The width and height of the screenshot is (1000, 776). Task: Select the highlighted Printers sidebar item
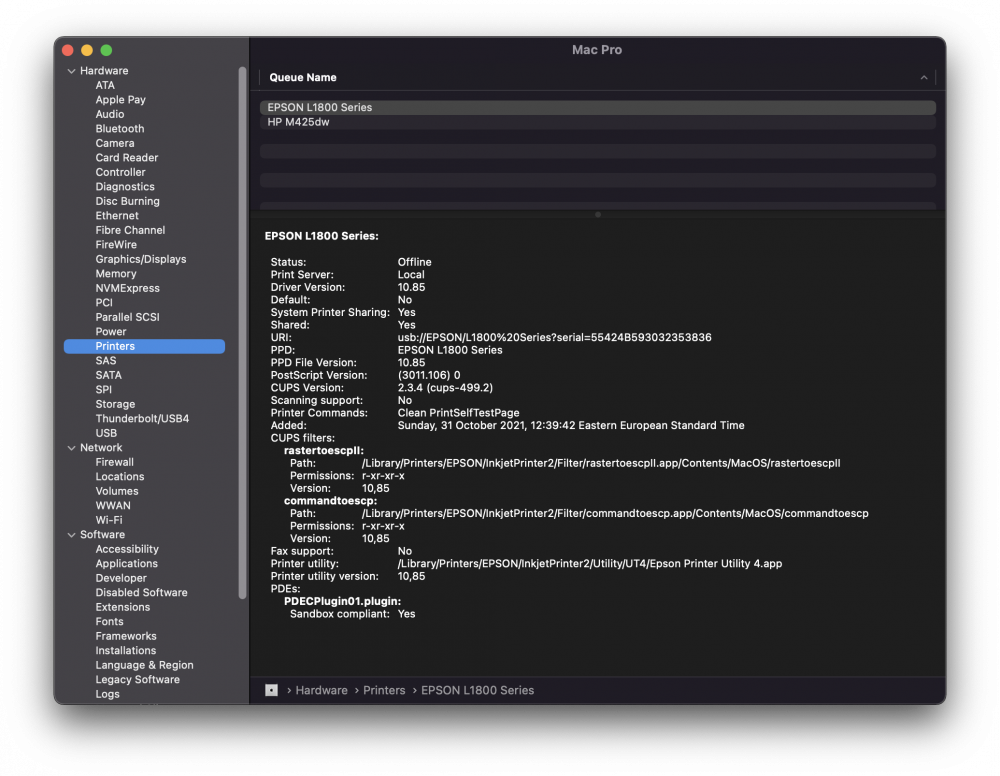point(144,346)
